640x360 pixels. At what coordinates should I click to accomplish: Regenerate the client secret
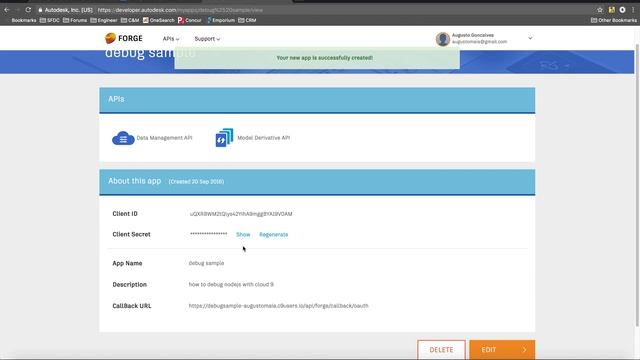[273, 234]
